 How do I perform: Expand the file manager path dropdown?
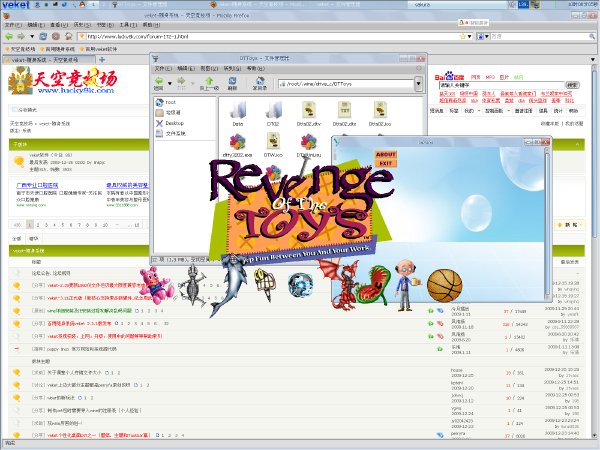pyautogui.click(x=418, y=83)
